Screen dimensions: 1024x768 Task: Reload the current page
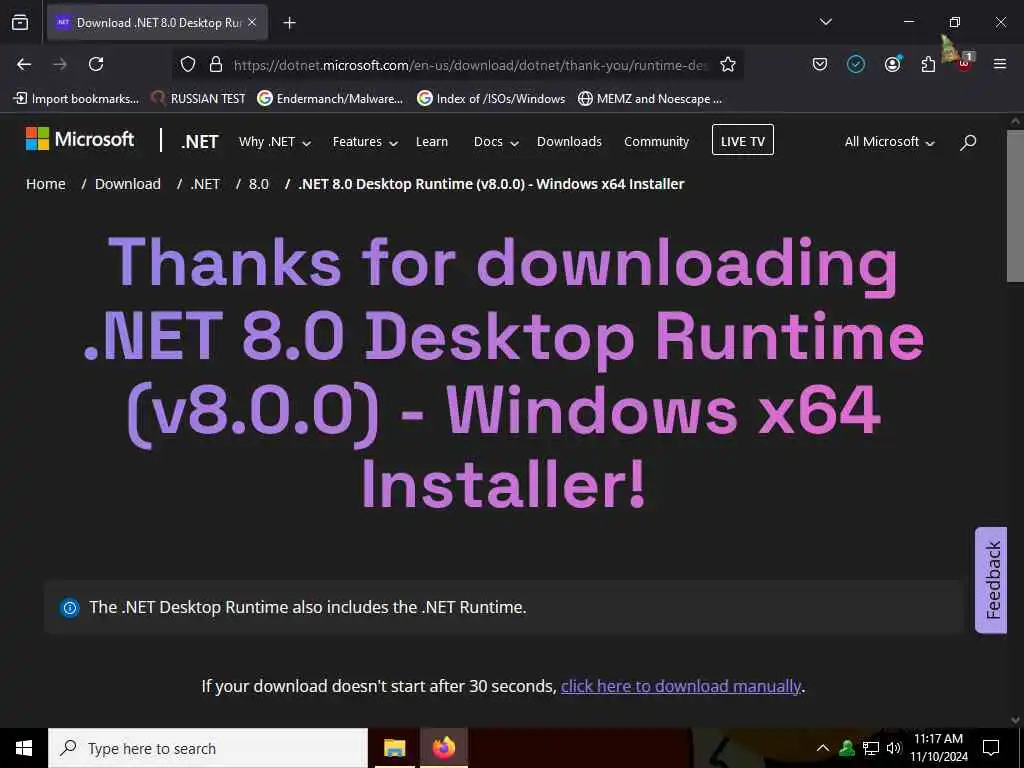[96, 64]
